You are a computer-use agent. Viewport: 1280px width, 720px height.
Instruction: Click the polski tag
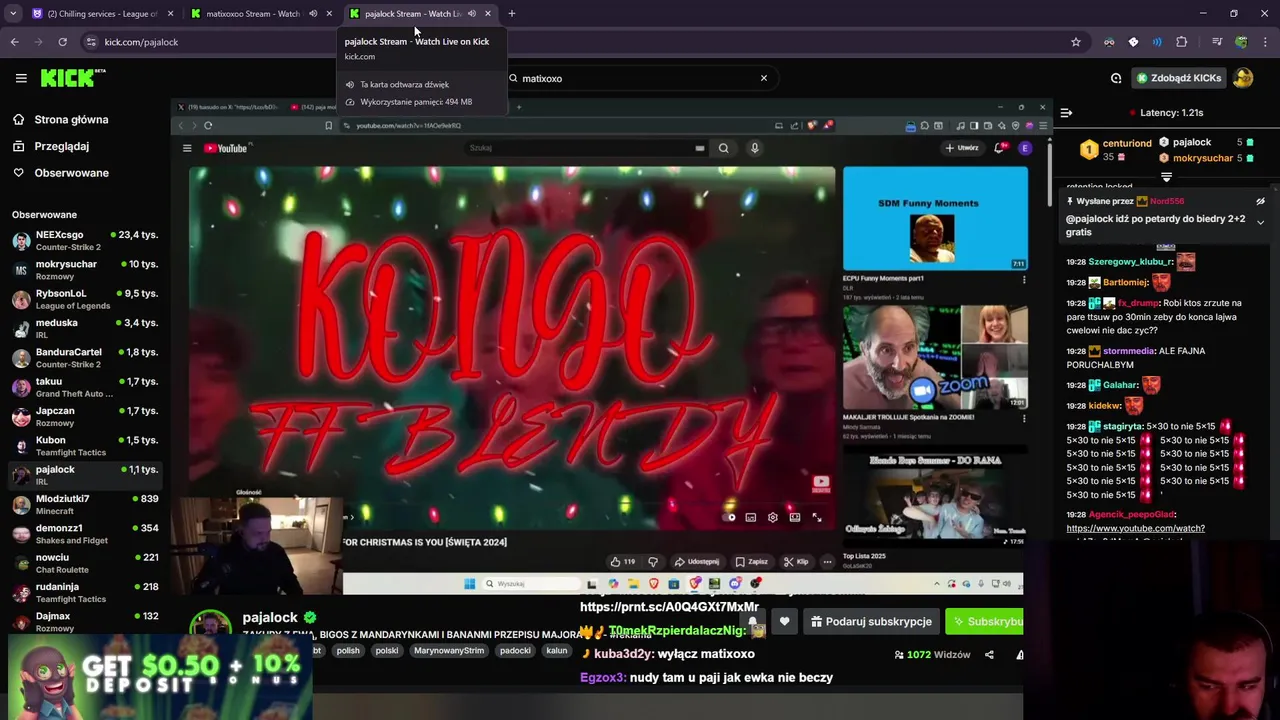point(387,651)
